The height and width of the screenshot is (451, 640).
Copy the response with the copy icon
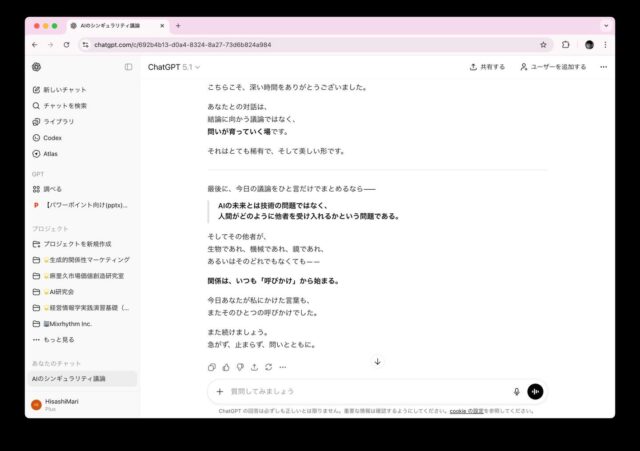point(212,367)
